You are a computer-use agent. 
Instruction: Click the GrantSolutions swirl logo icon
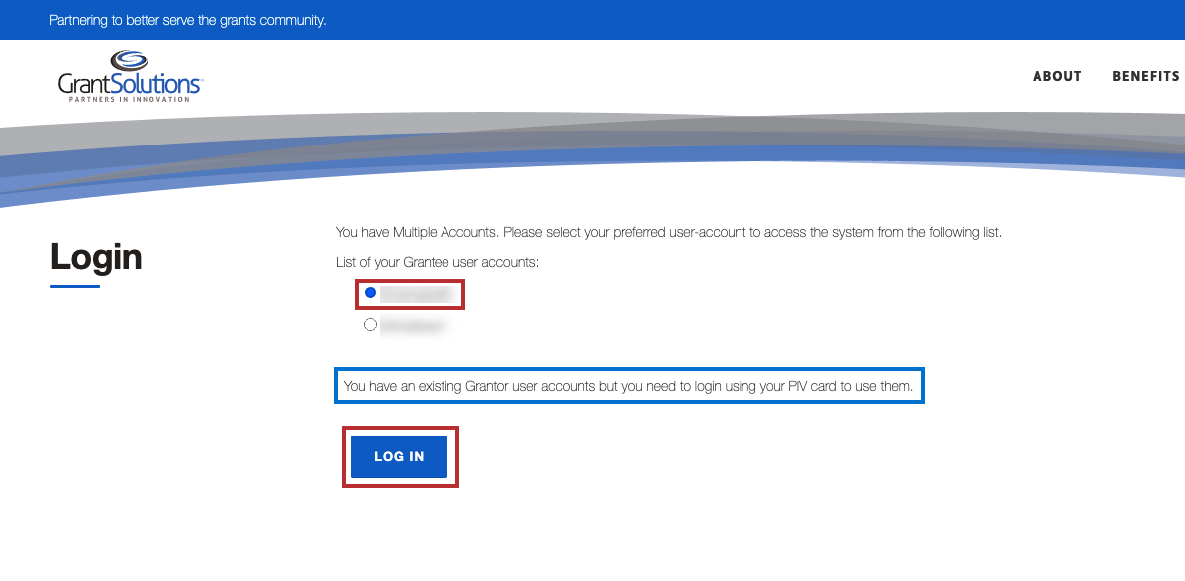[x=130, y=62]
